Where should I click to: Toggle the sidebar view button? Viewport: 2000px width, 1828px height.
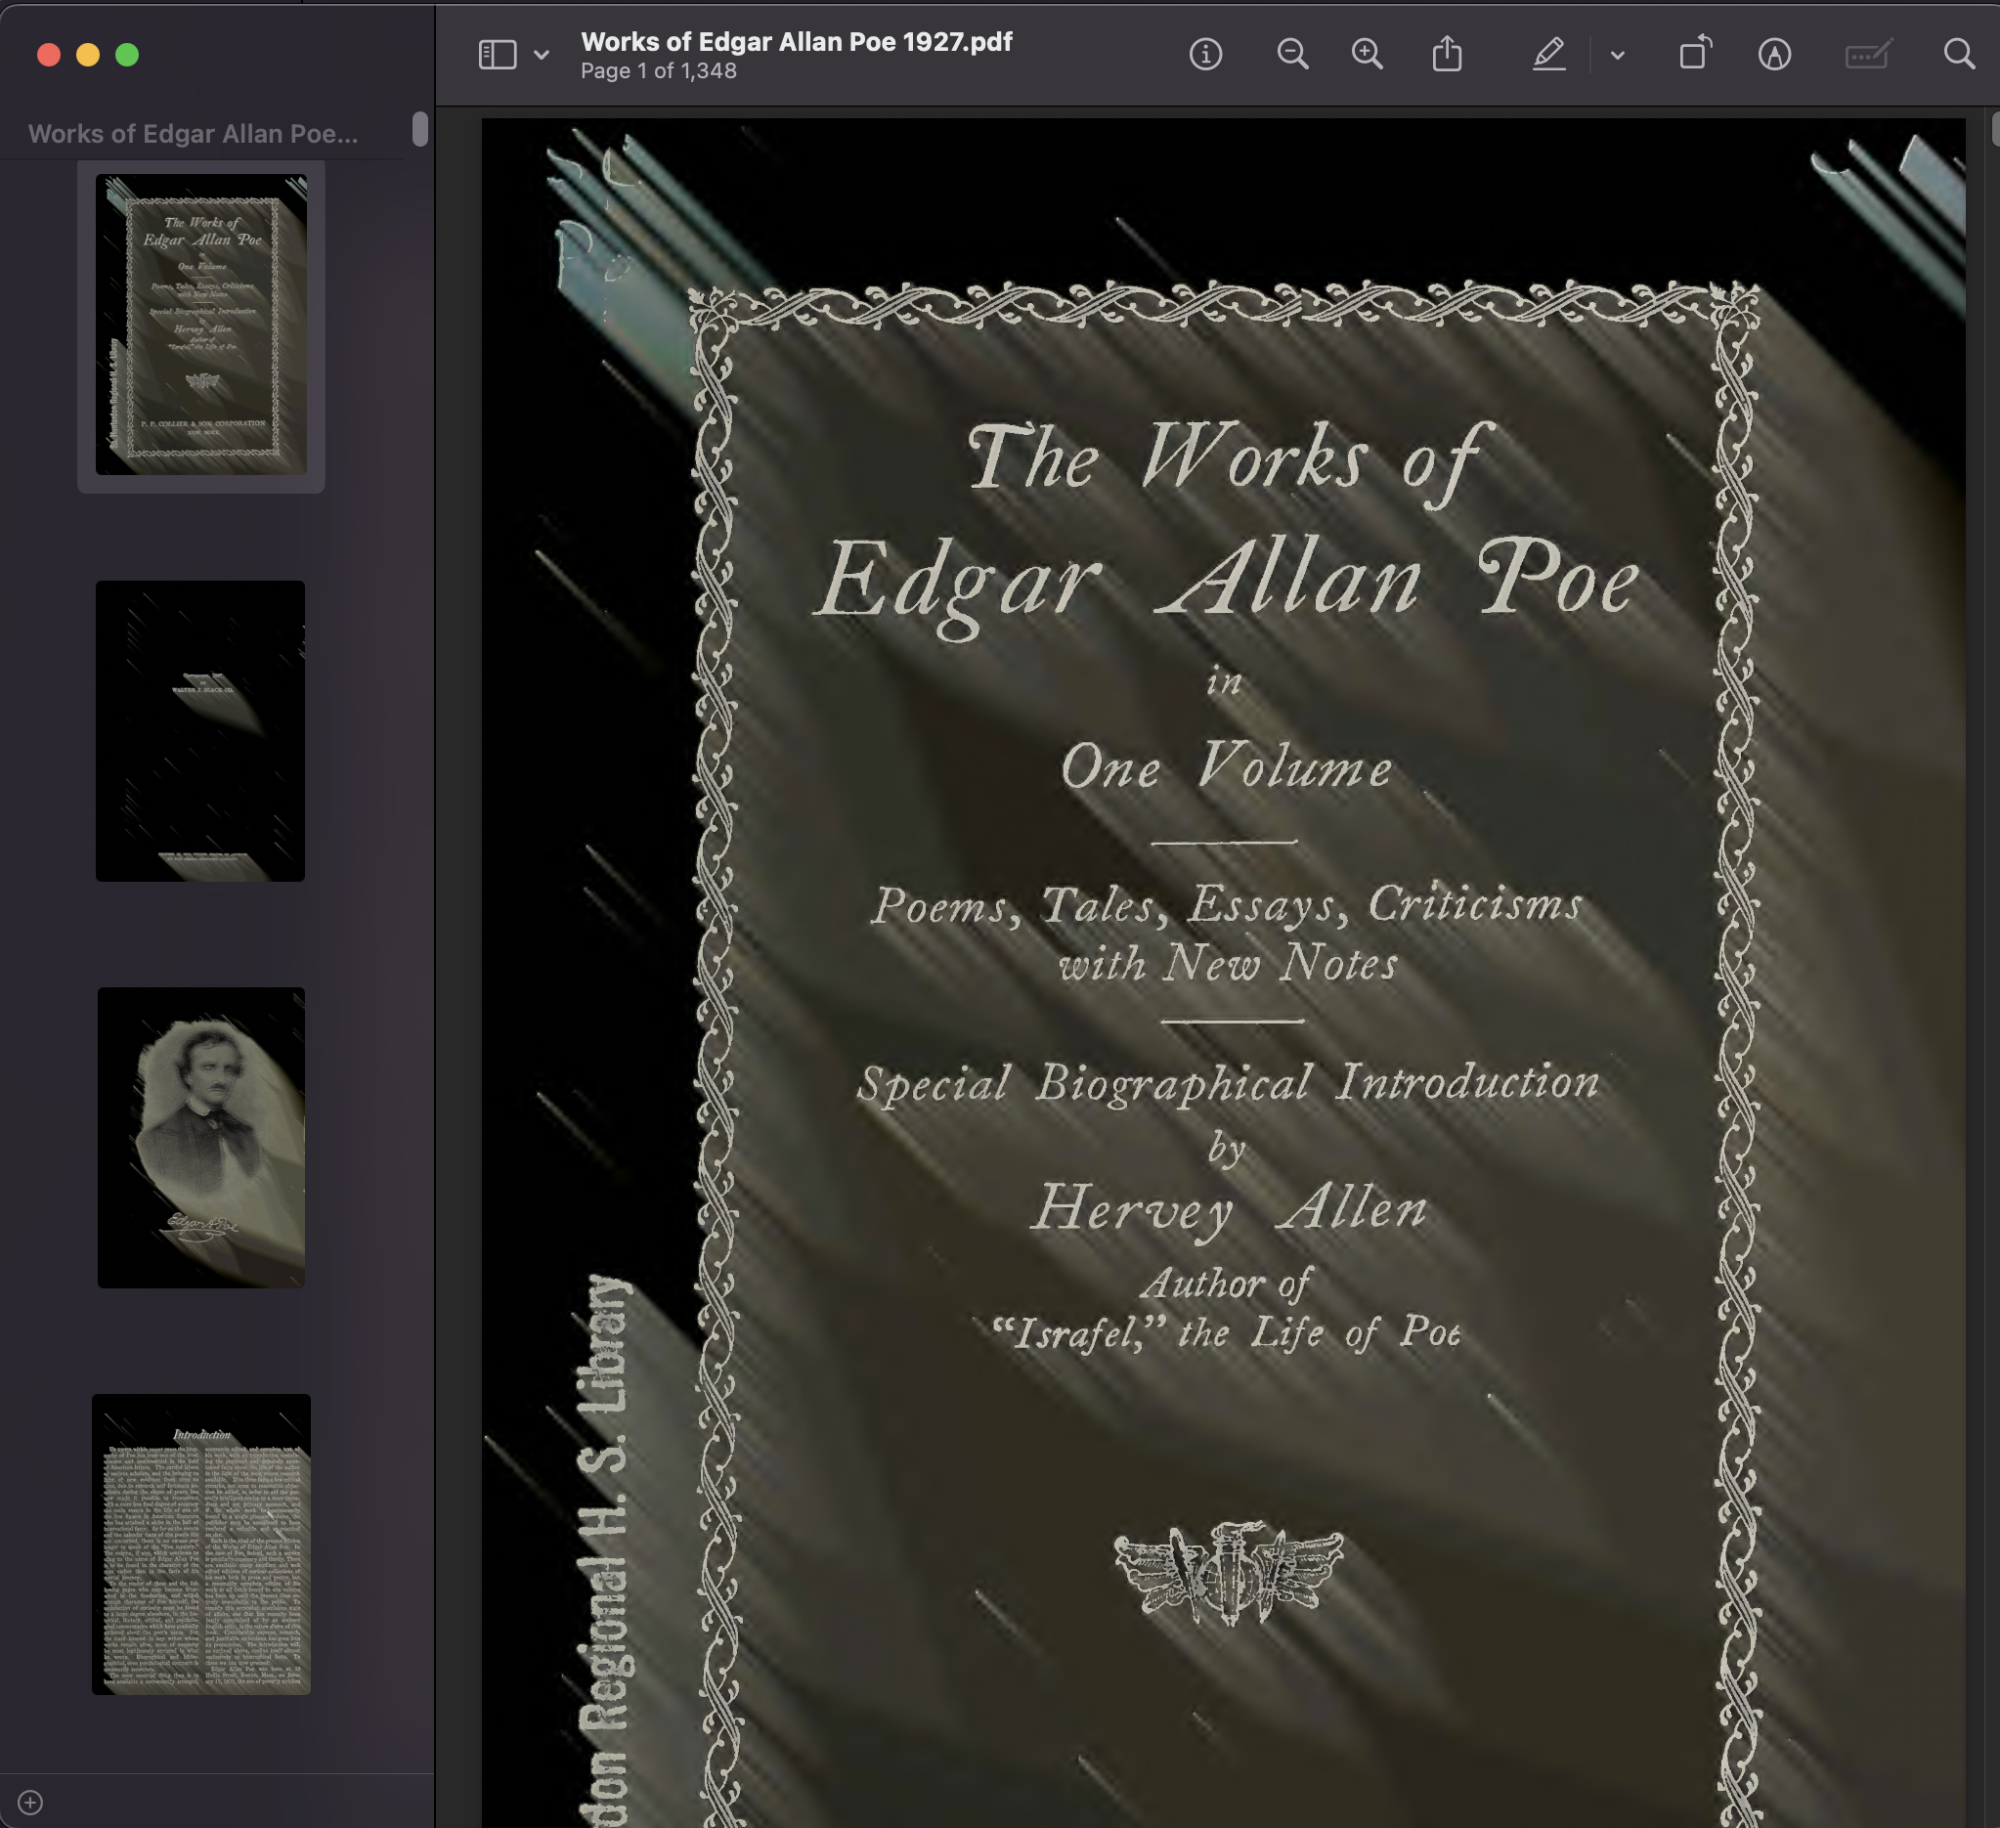click(x=497, y=54)
